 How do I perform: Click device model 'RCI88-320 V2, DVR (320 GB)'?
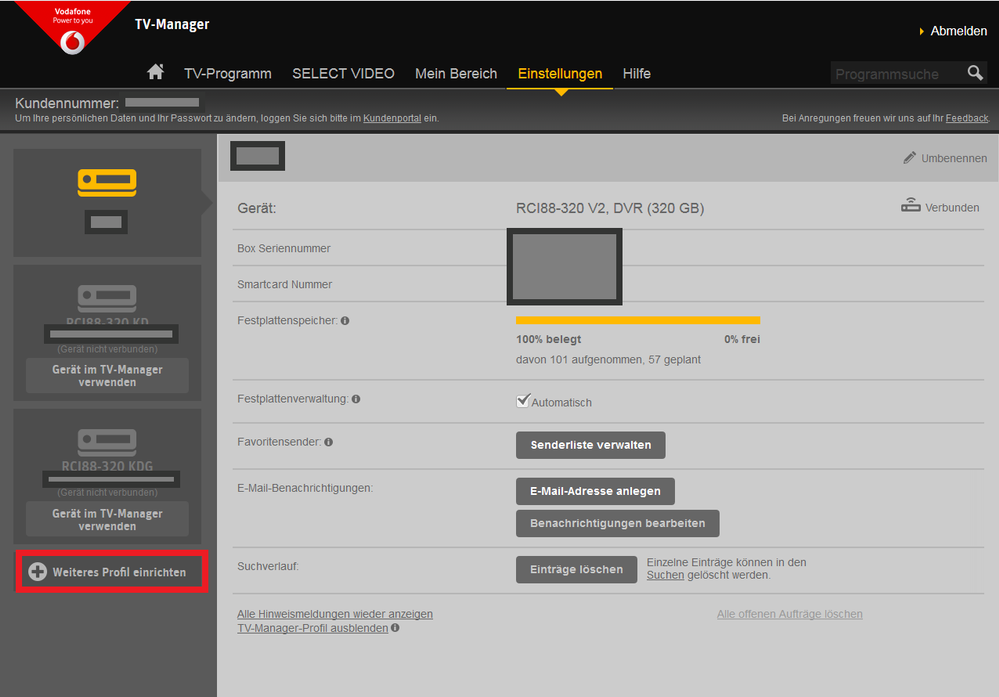pyautogui.click(x=610, y=208)
